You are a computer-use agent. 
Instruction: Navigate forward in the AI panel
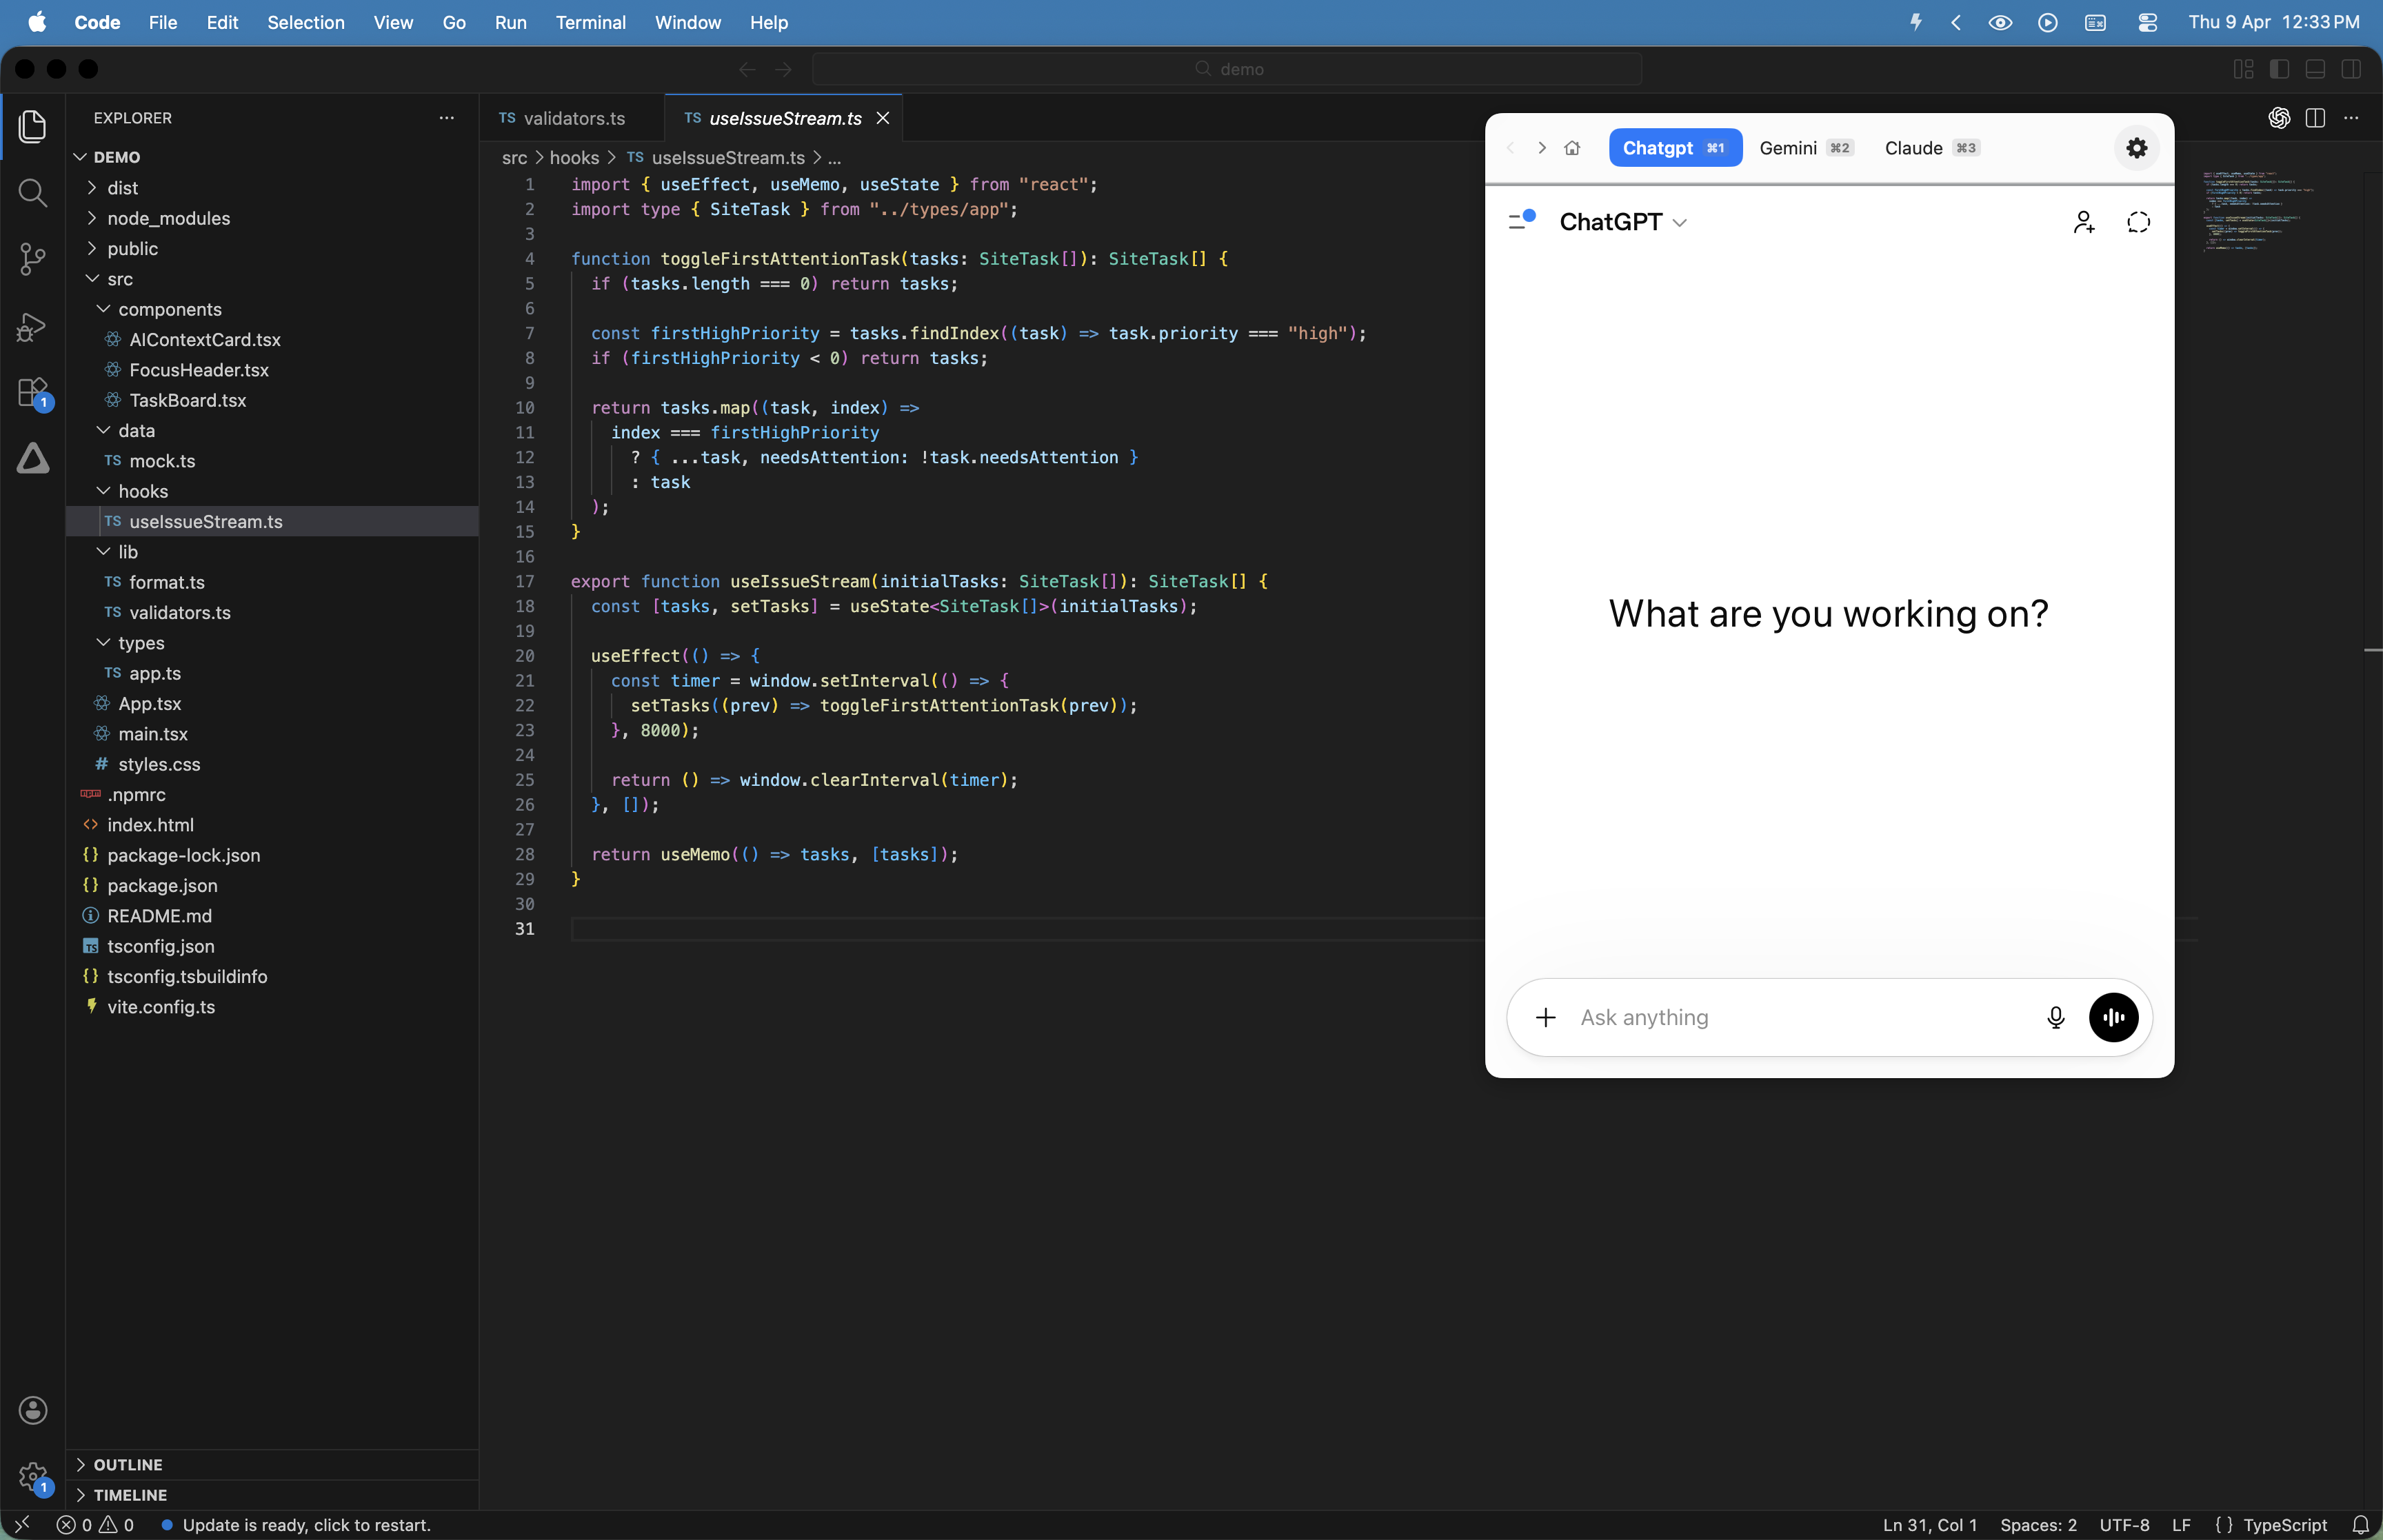[1542, 148]
